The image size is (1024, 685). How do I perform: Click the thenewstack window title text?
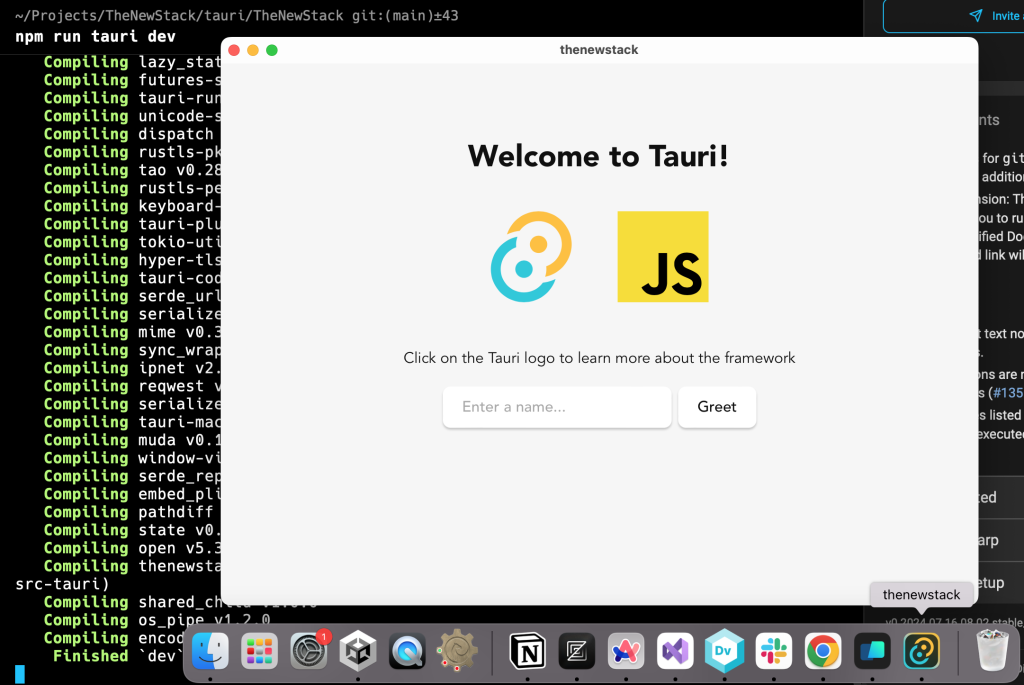point(599,50)
